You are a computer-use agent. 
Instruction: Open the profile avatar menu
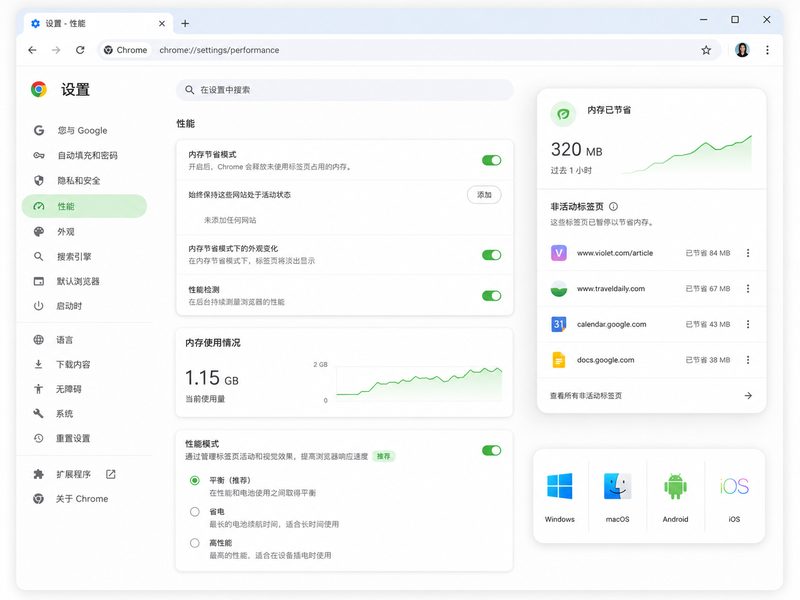pyautogui.click(x=742, y=50)
